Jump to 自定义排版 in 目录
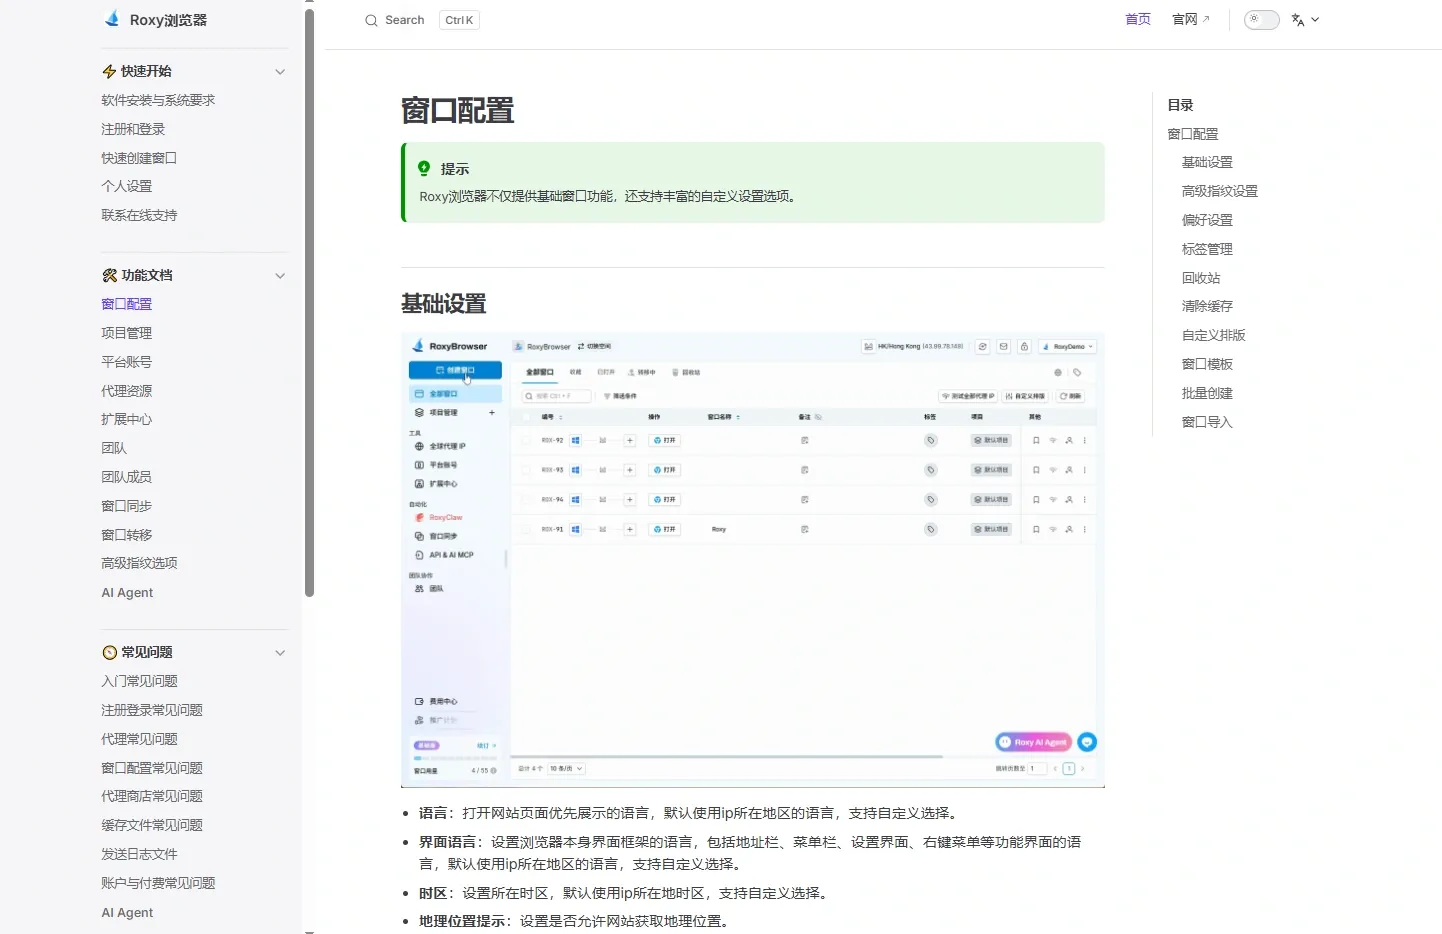1442x934 pixels. coord(1214,336)
